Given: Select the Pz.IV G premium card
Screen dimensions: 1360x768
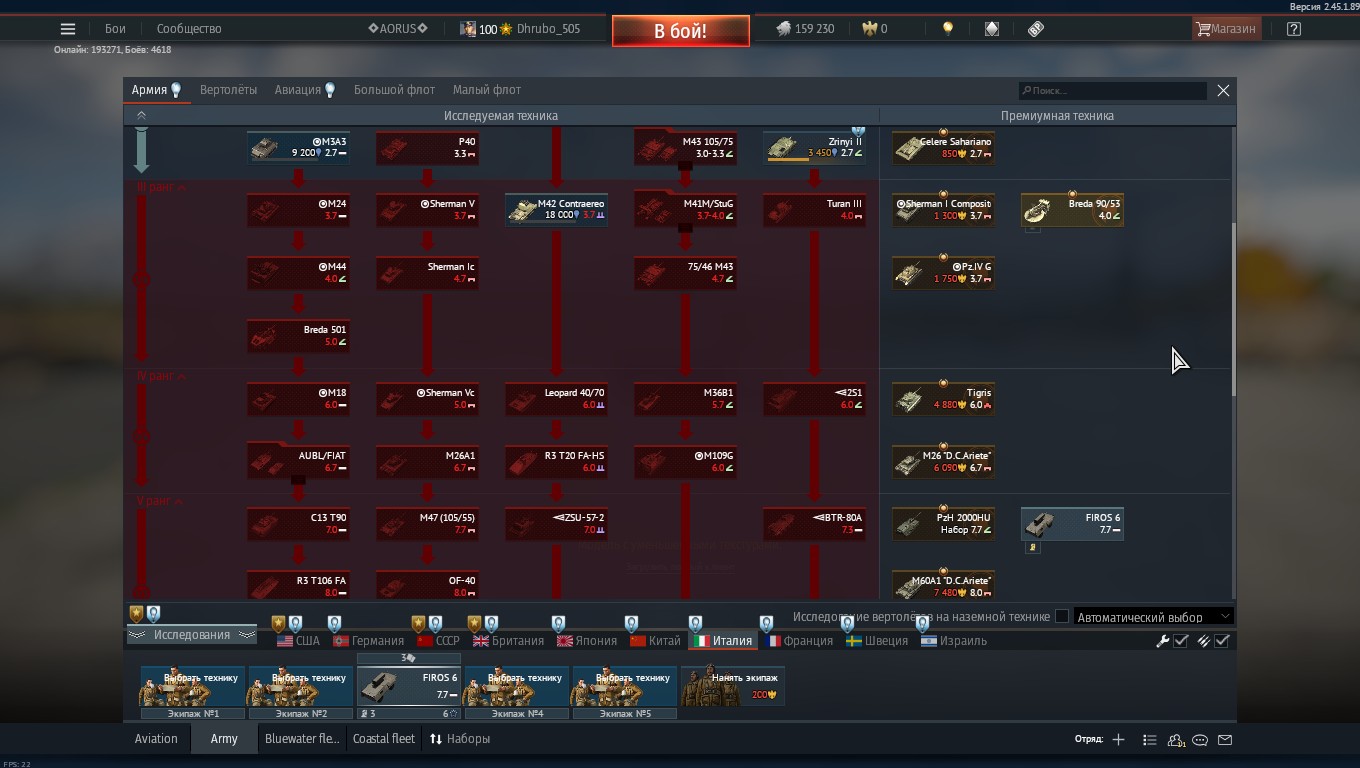Looking at the screenshot, I should coord(943,272).
